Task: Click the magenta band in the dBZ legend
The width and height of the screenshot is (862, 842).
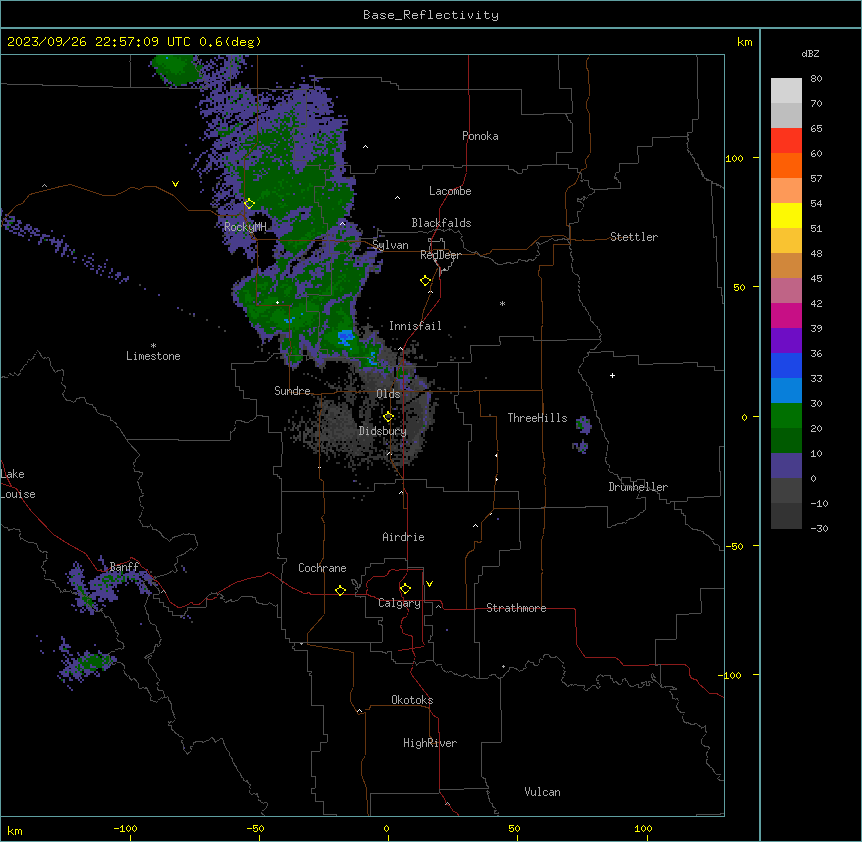Action: click(786, 315)
